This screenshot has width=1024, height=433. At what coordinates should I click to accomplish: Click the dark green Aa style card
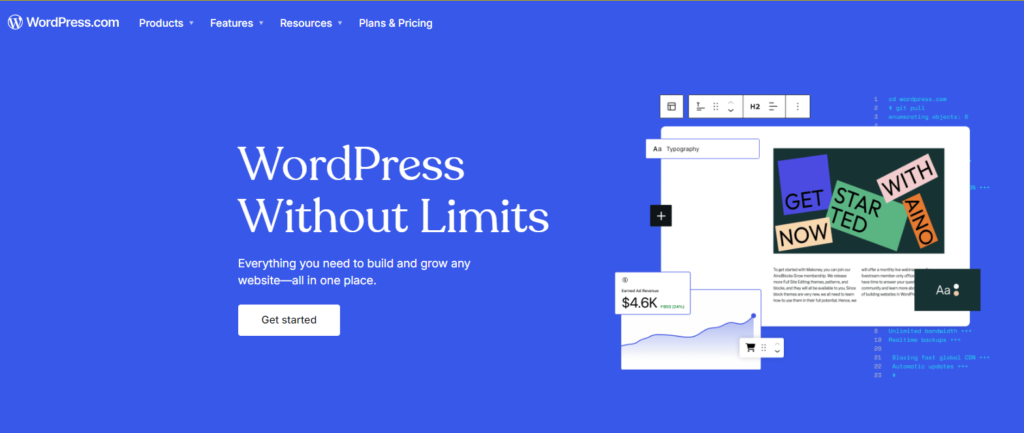(x=947, y=290)
